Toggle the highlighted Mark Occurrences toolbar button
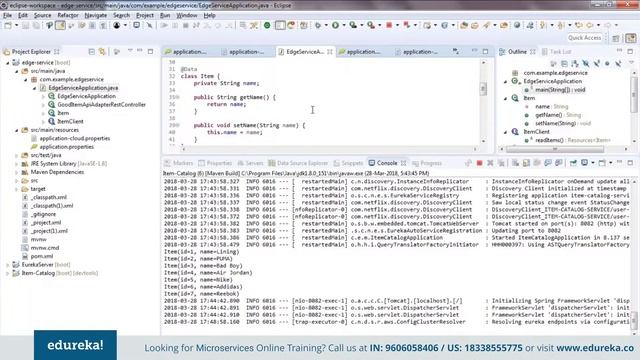The image size is (640, 360). (x=60, y=25)
